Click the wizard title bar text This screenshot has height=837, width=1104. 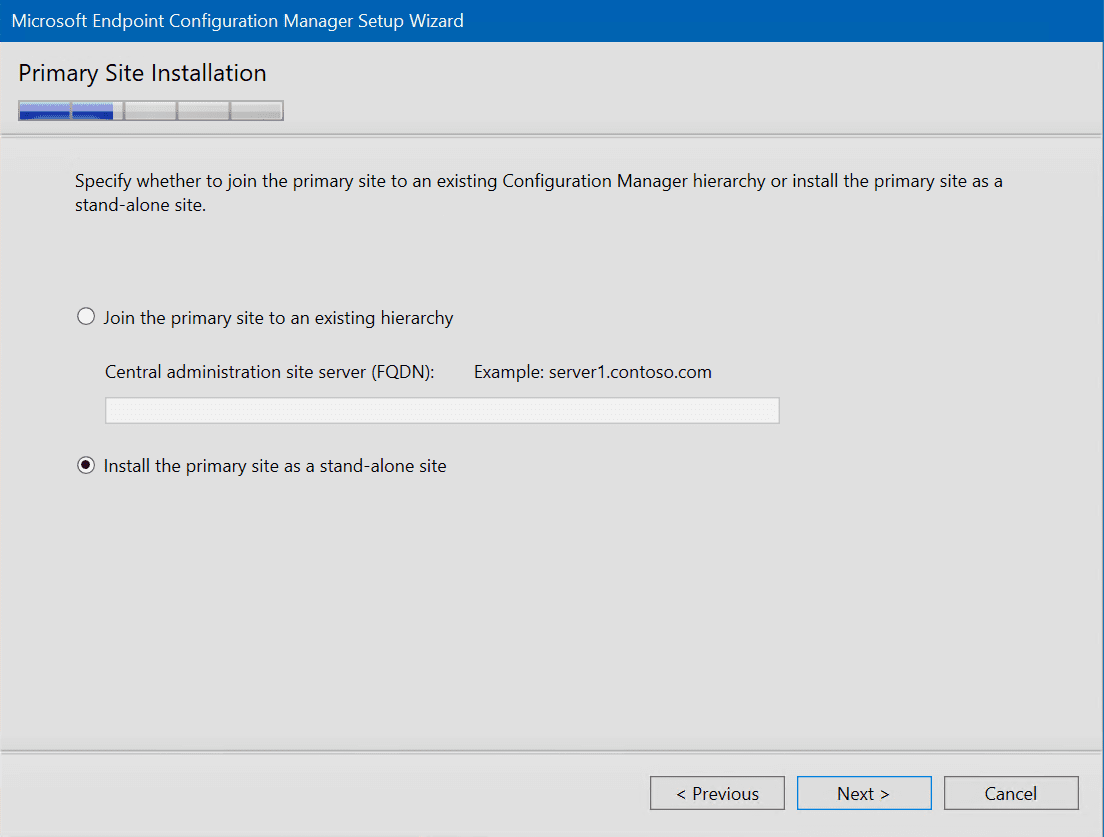[237, 20]
